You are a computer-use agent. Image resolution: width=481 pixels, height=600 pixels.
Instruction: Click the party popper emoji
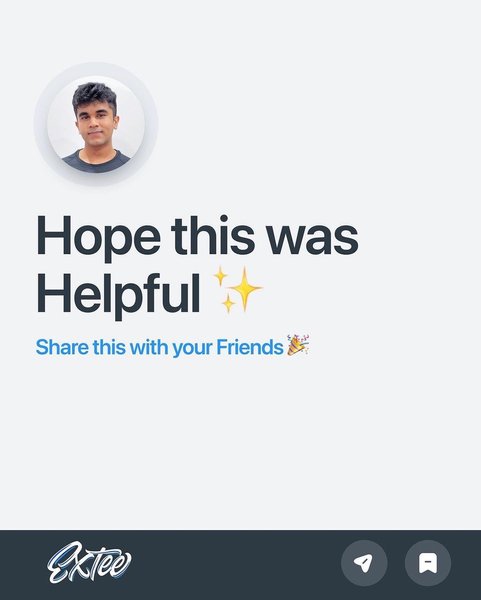coord(298,345)
